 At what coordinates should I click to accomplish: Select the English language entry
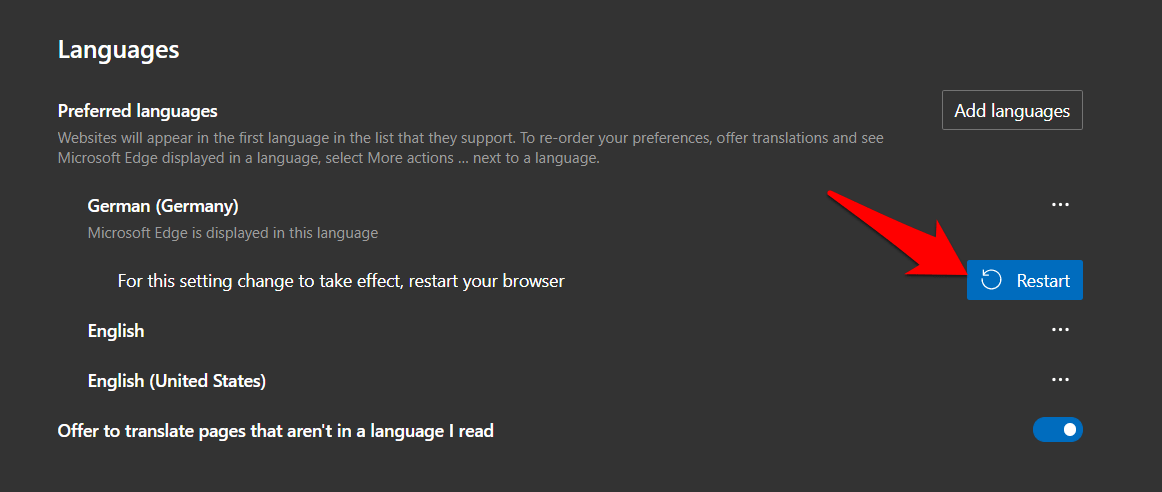(116, 331)
